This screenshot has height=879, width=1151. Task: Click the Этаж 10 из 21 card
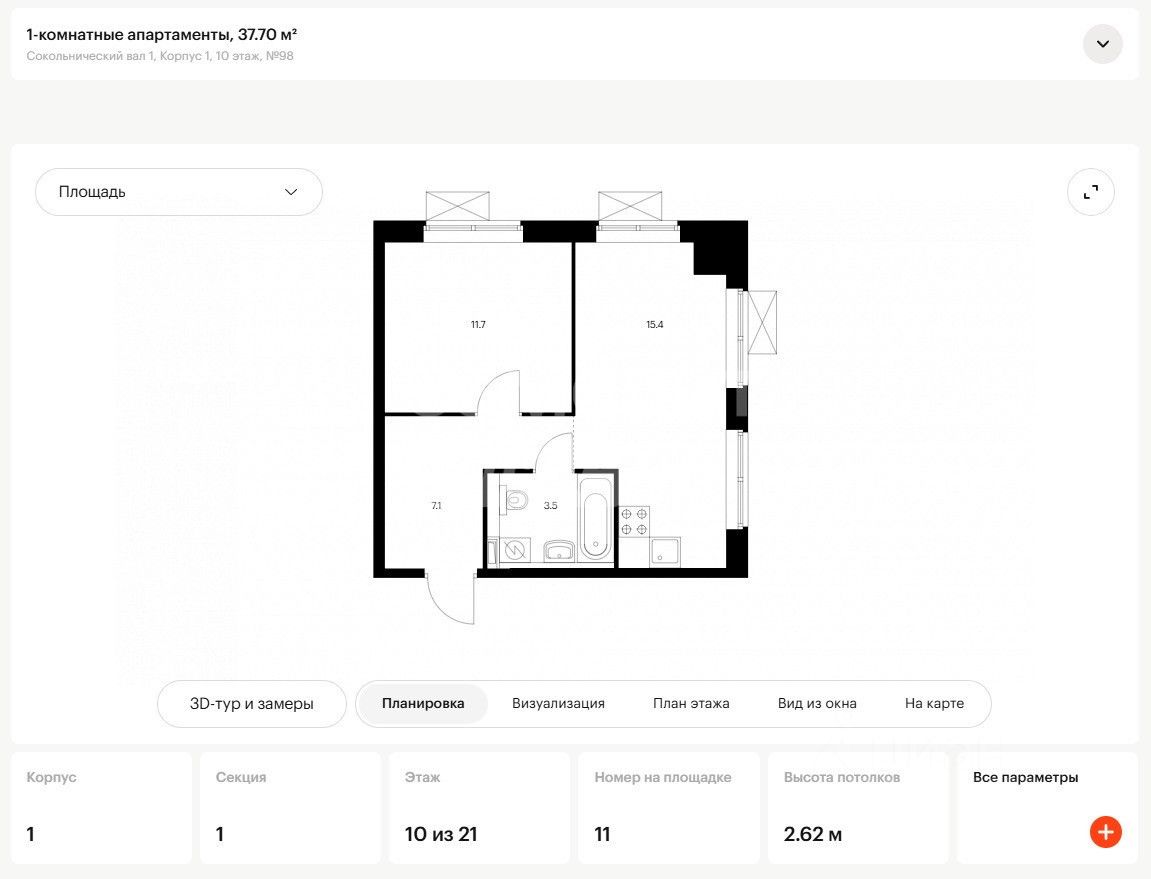479,808
